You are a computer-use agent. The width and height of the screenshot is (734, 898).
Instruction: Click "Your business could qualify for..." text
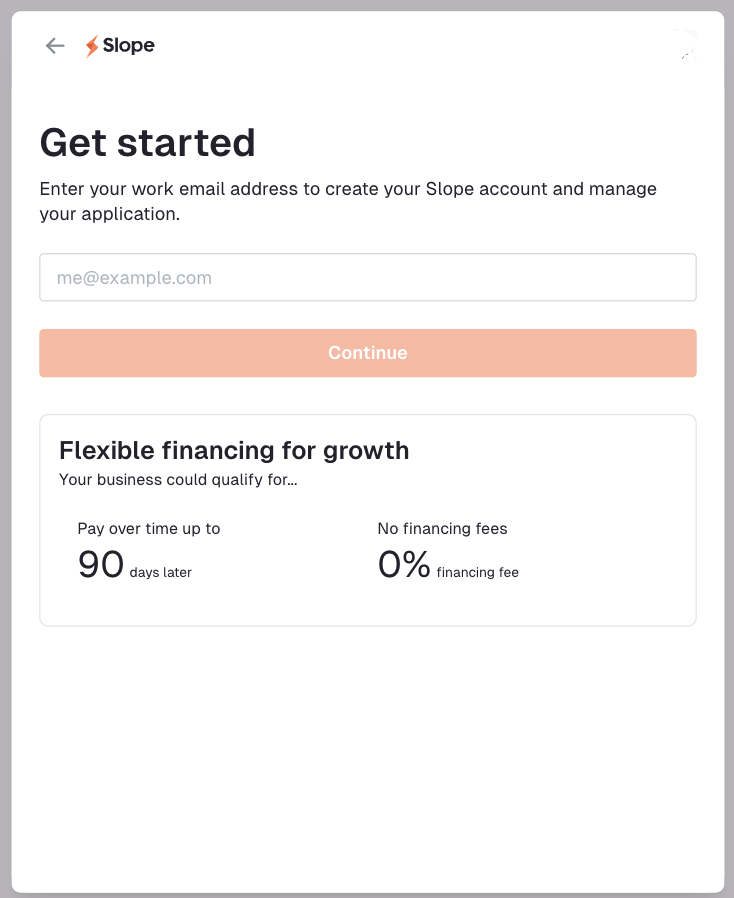(x=178, y=480)
